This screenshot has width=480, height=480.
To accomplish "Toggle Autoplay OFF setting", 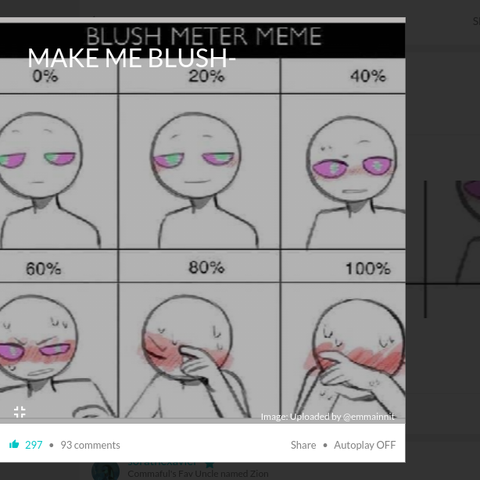I will point(365,445).
